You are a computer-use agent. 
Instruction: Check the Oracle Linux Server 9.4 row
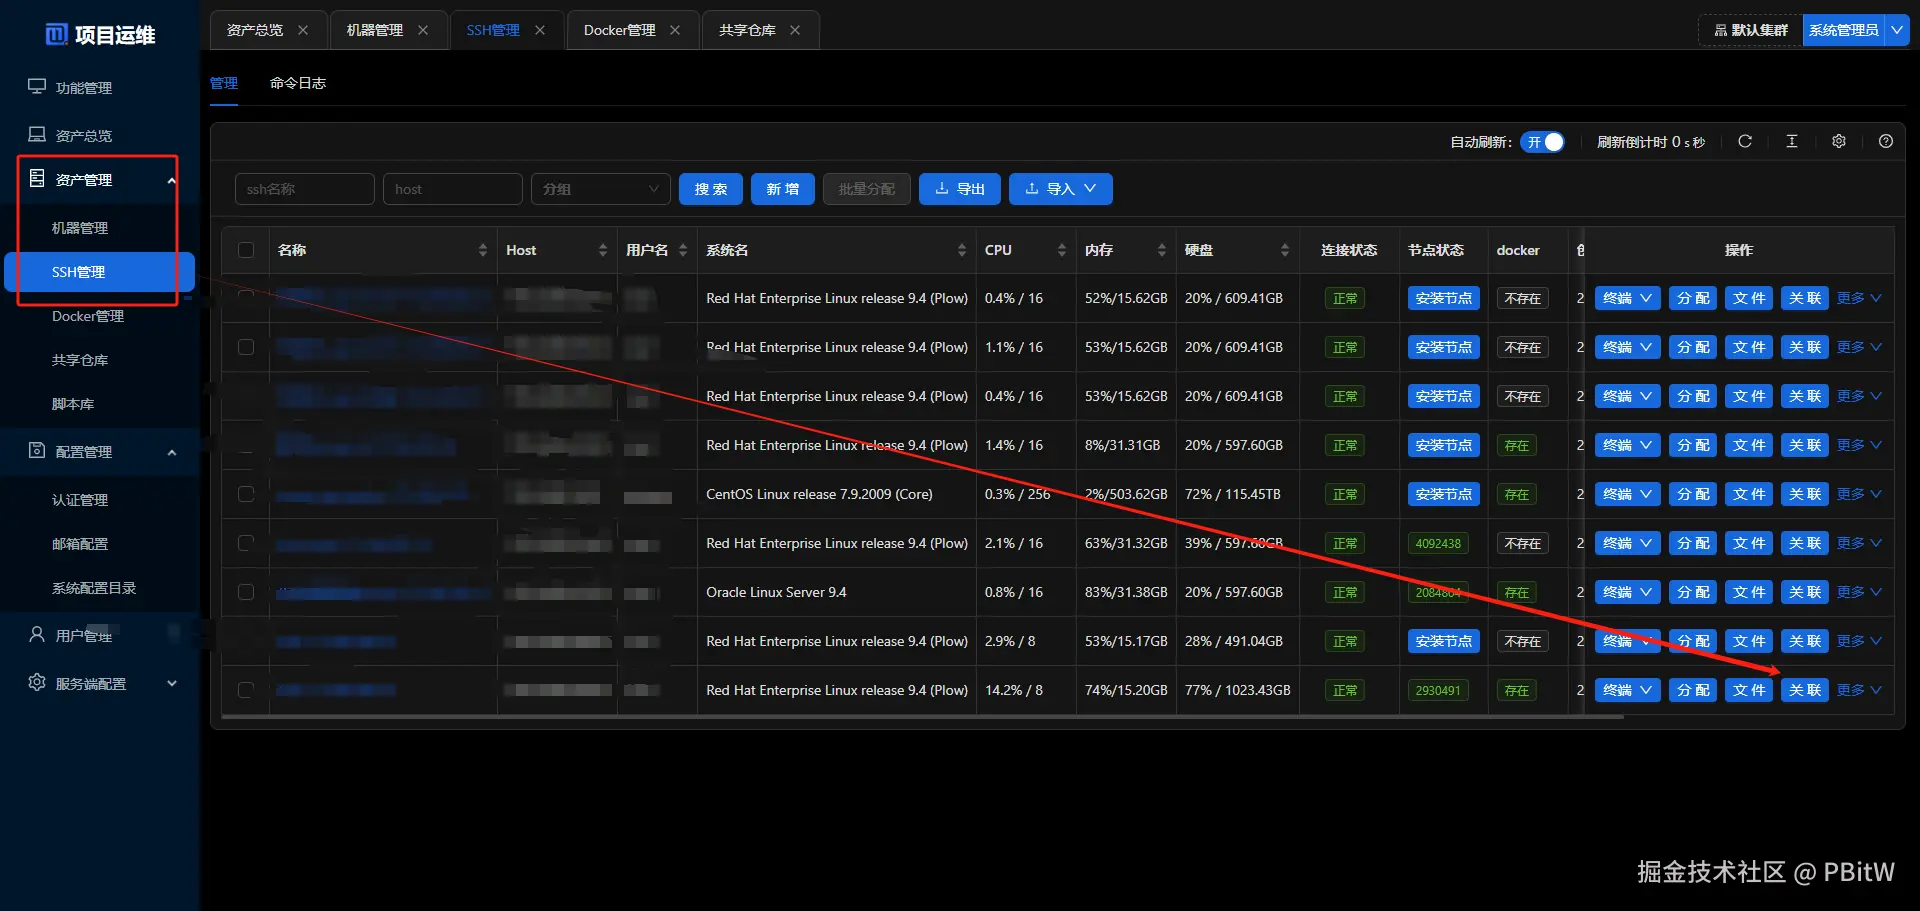[x=246, y=592]
